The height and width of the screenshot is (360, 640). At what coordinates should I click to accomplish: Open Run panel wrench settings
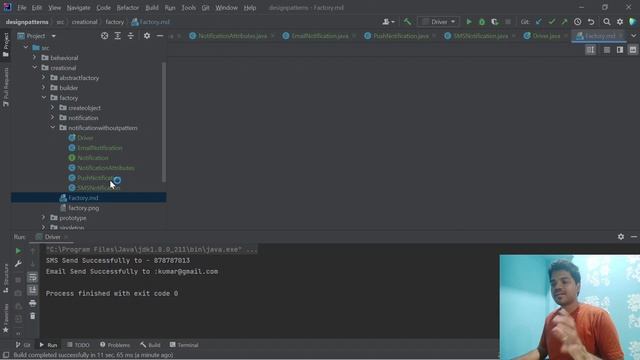(x=18, y=264)
